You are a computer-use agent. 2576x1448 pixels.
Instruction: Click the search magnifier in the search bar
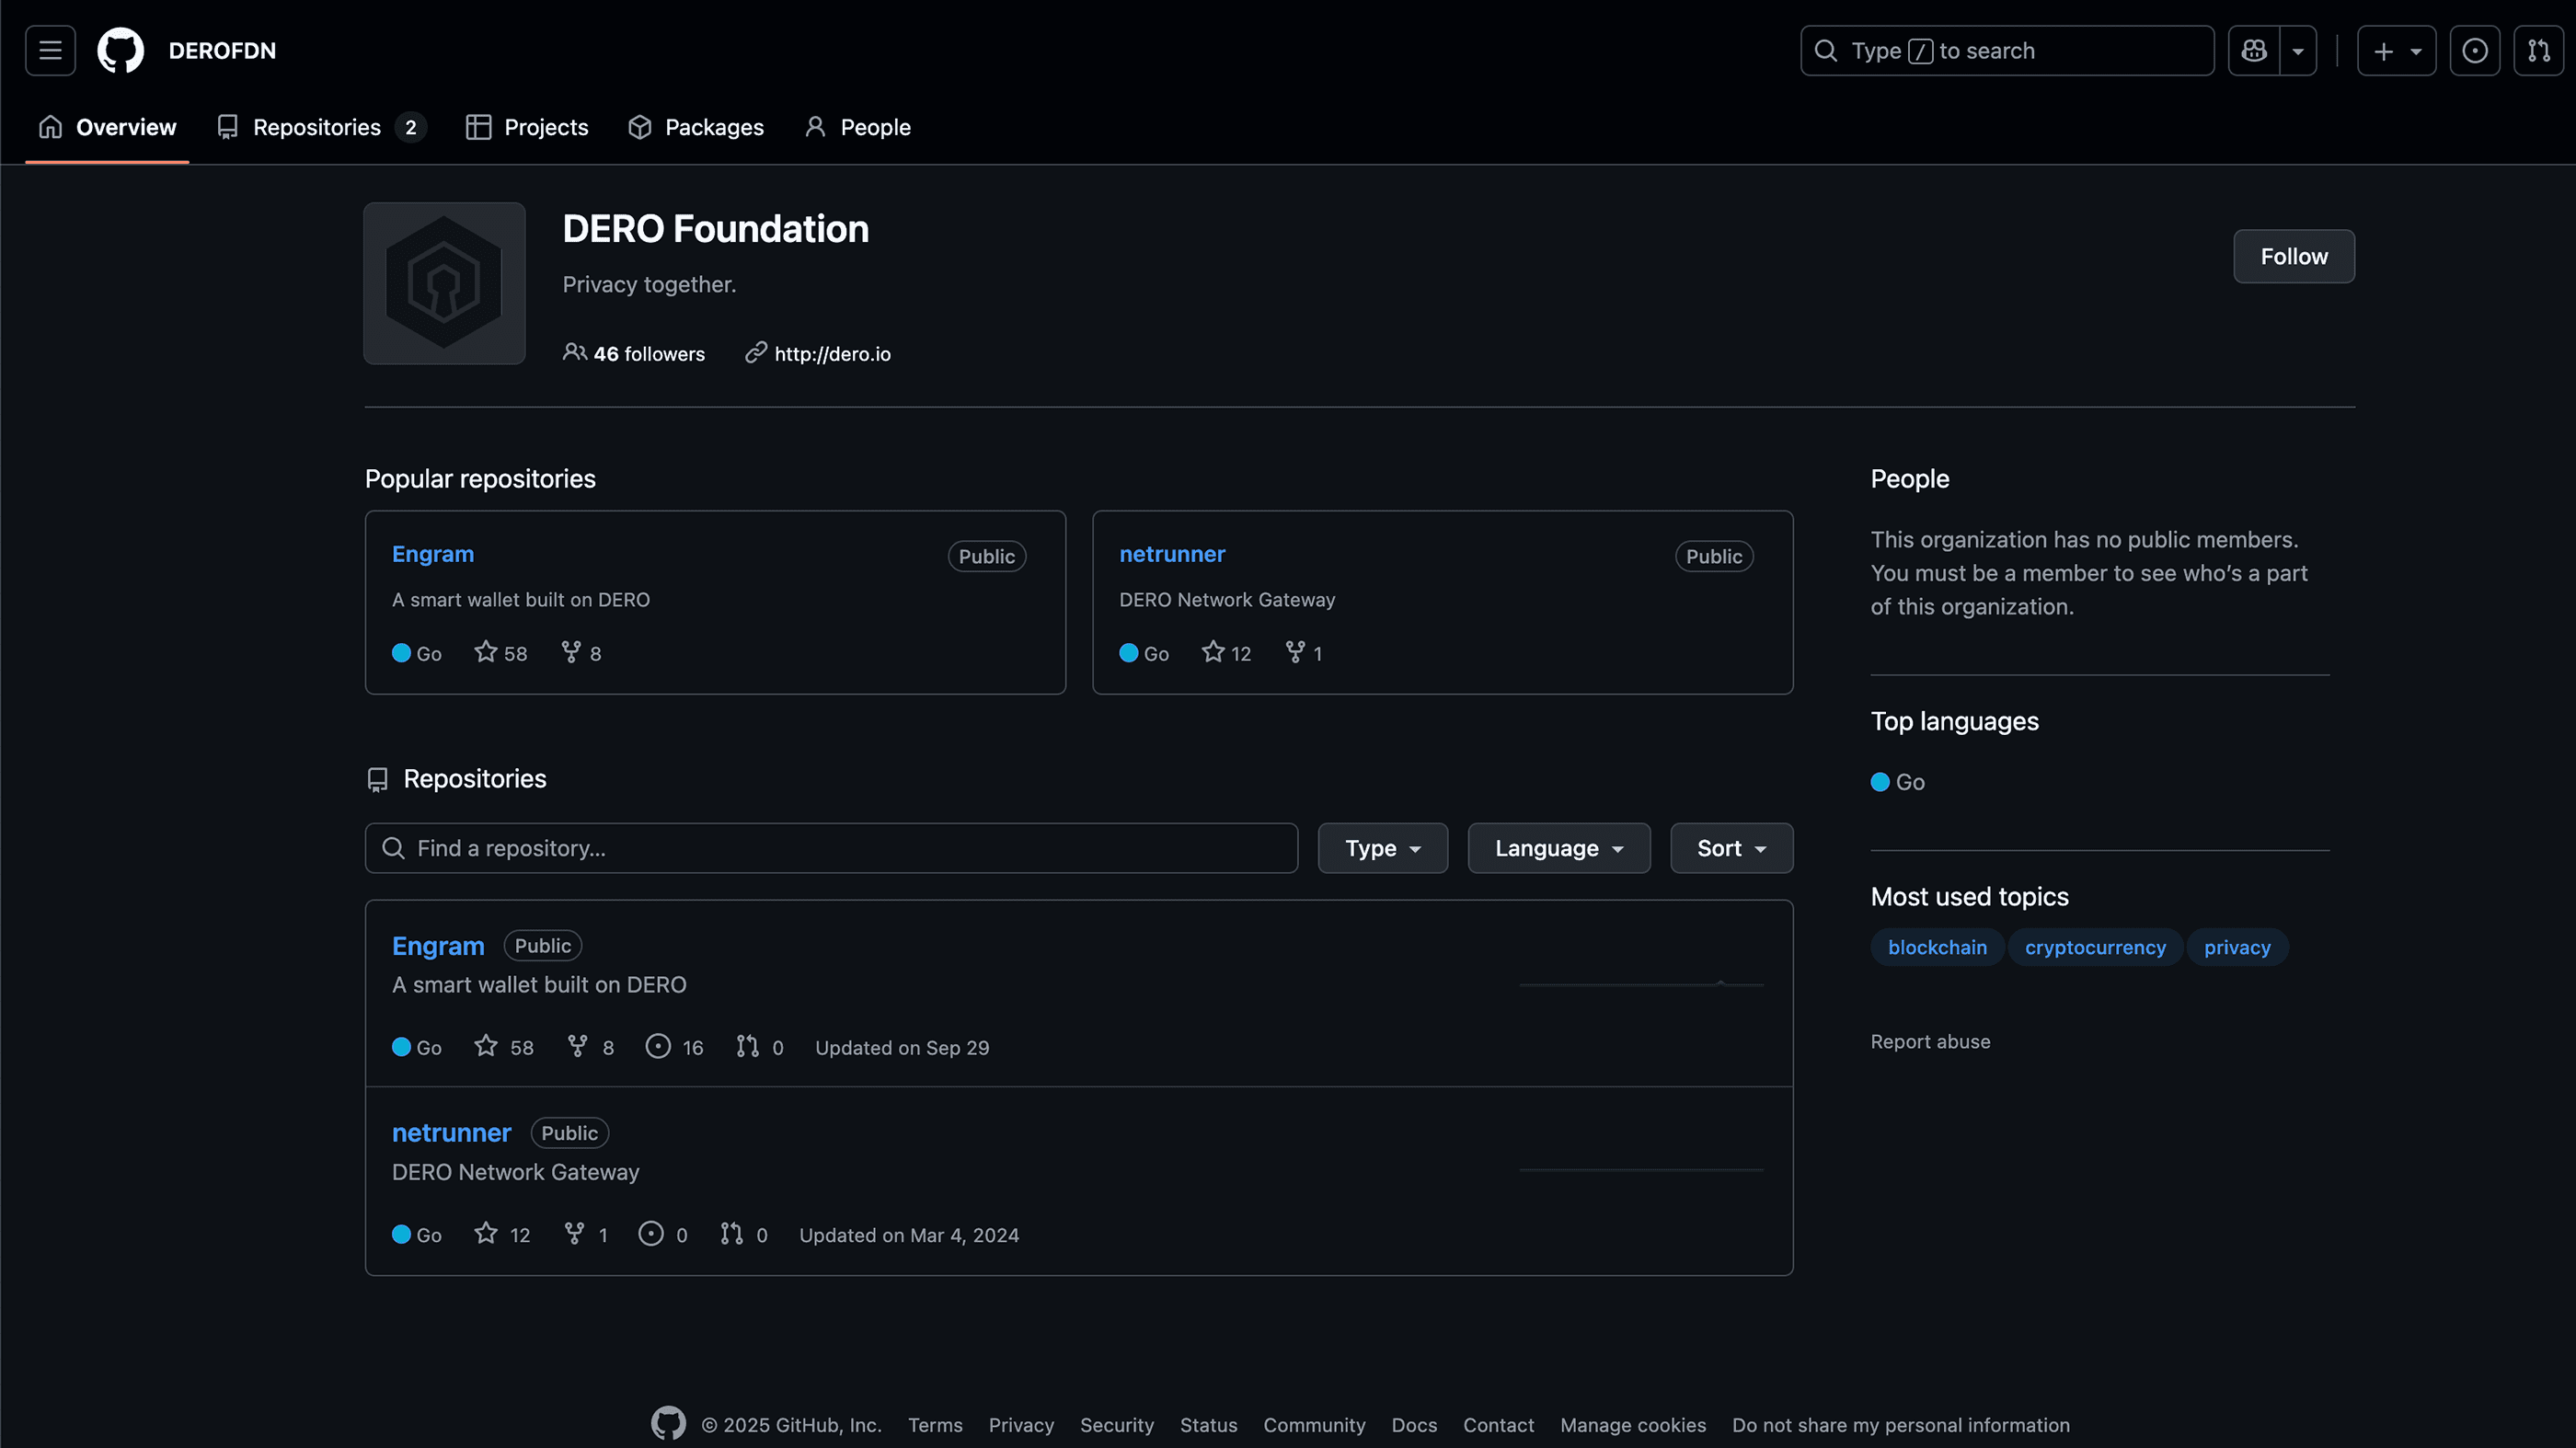[1826, 50]
